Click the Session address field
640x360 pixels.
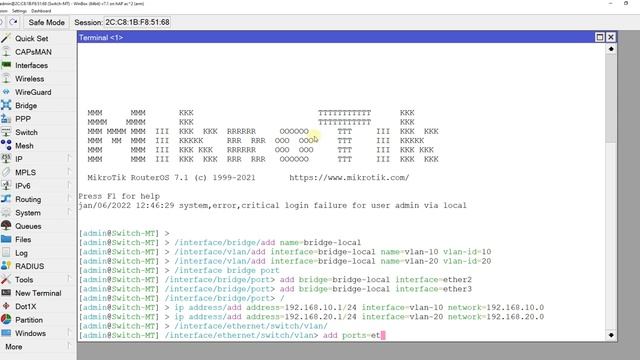[x=137, y=22]
